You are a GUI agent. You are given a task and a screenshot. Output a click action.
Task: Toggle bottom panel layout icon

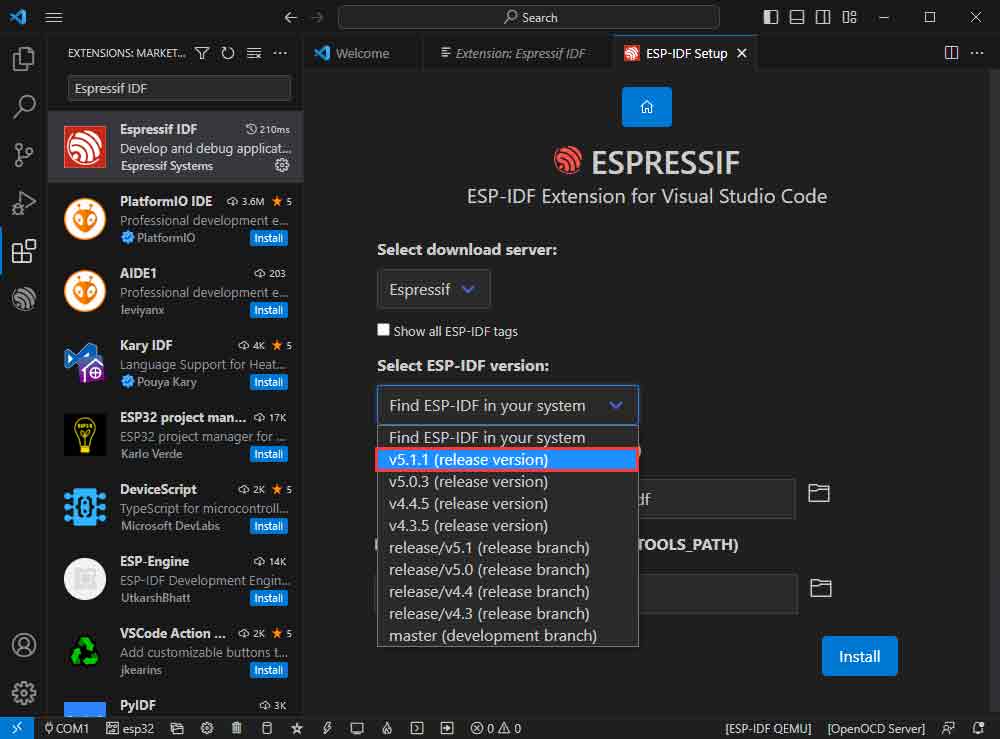797,17
